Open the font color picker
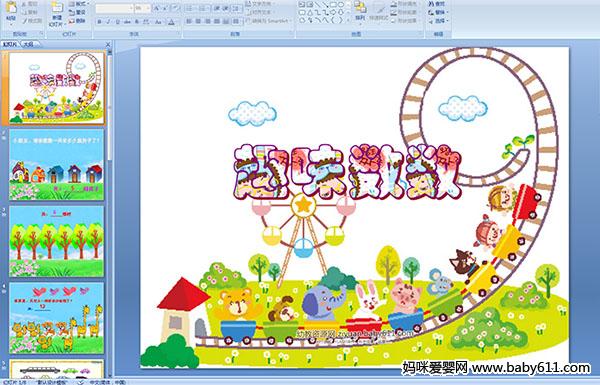The image size is (600, 385). click(x=171, y=22)
